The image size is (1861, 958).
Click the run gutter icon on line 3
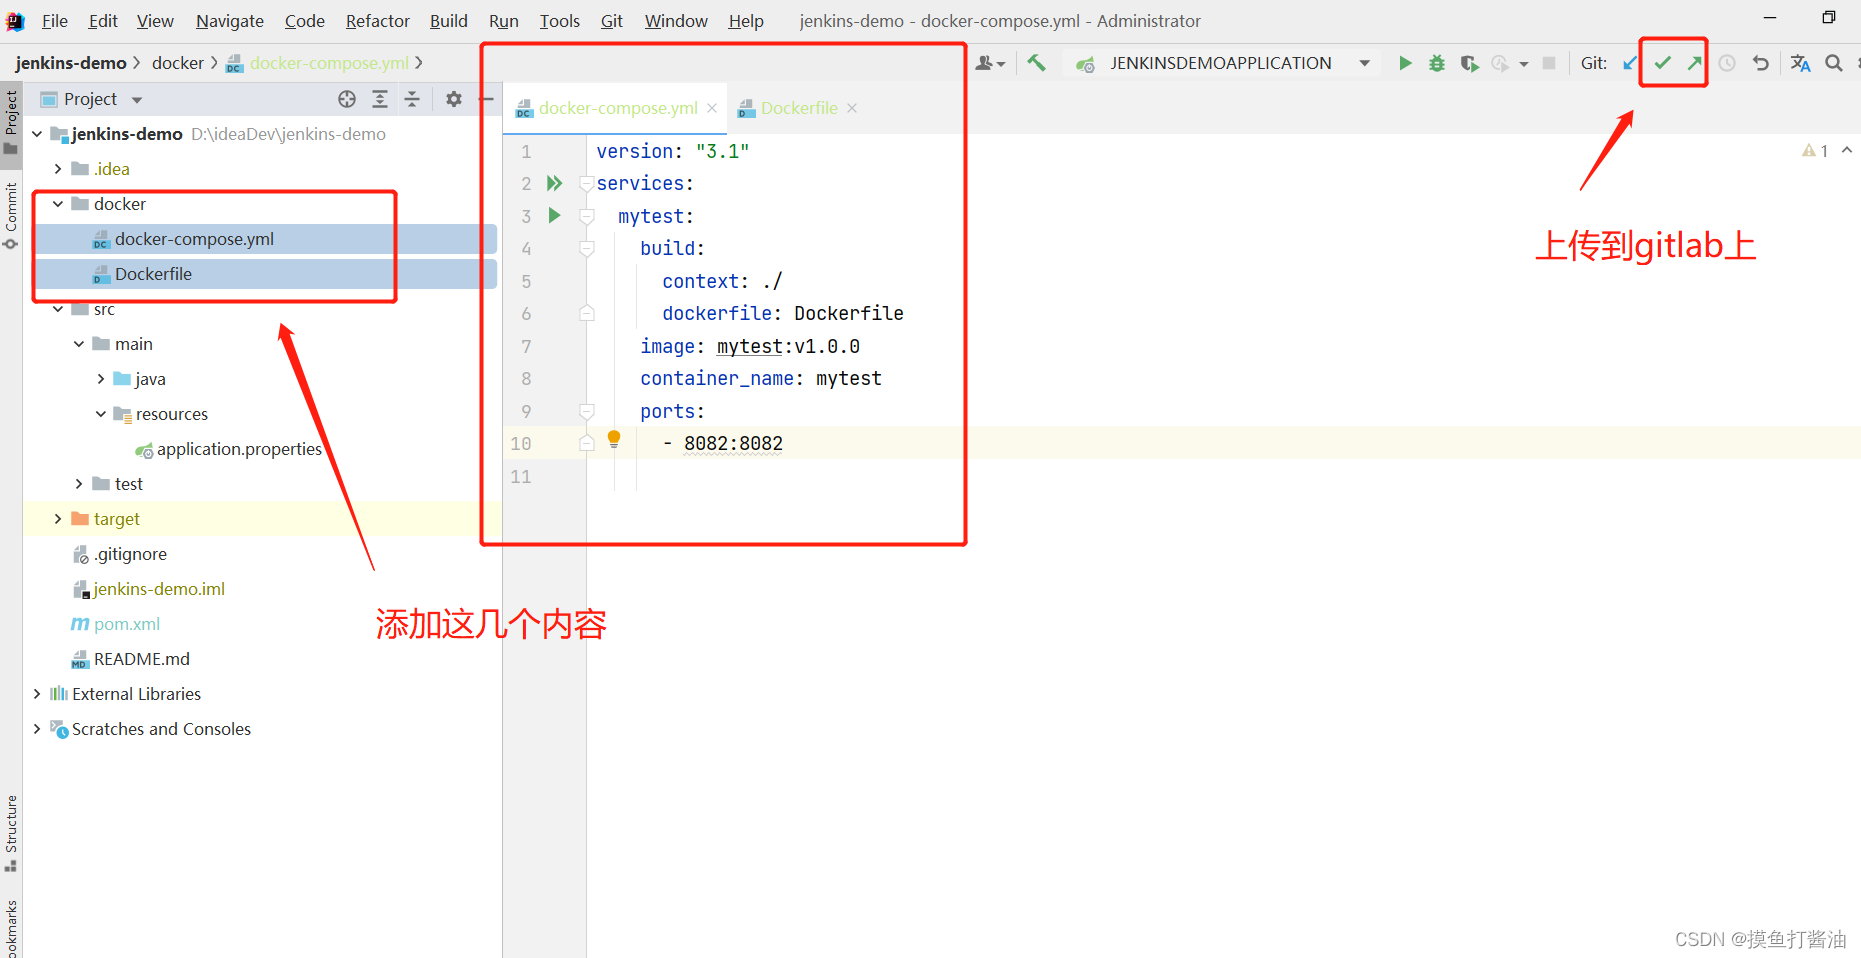click(x=555, y=215)
